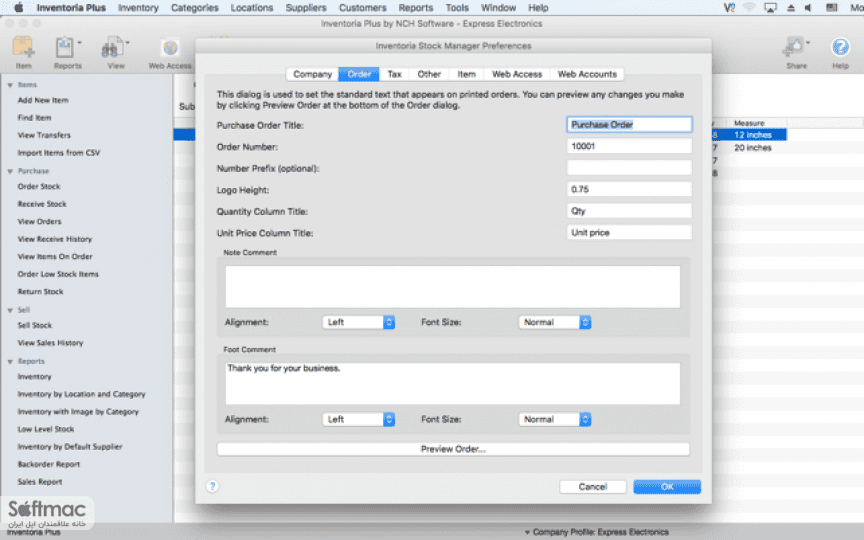Collapse the Sell sidebar section
The width and height of the screenshot is (864, 540).
coord(10,311)
